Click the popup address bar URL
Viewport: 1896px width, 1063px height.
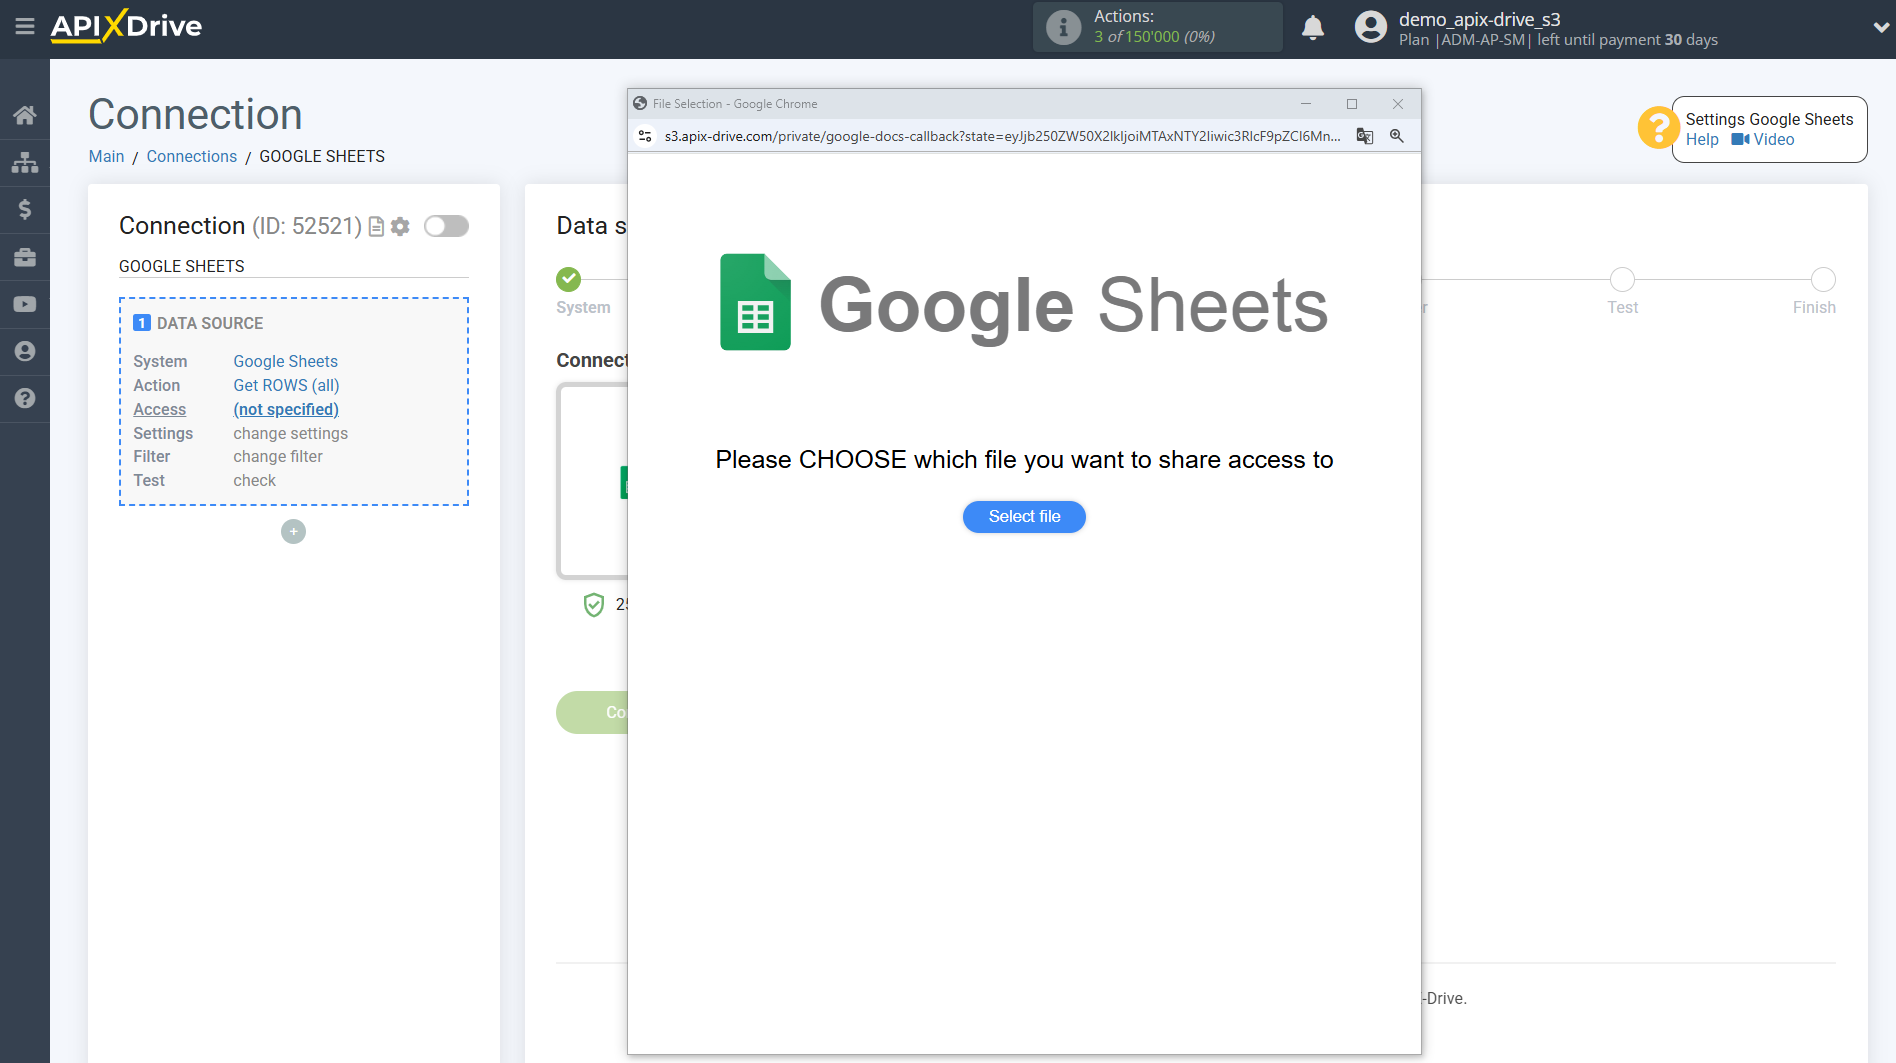pos(1000,136)
